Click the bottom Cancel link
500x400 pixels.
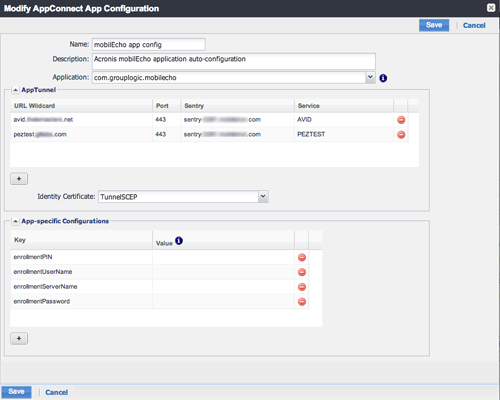pos(57,392)
